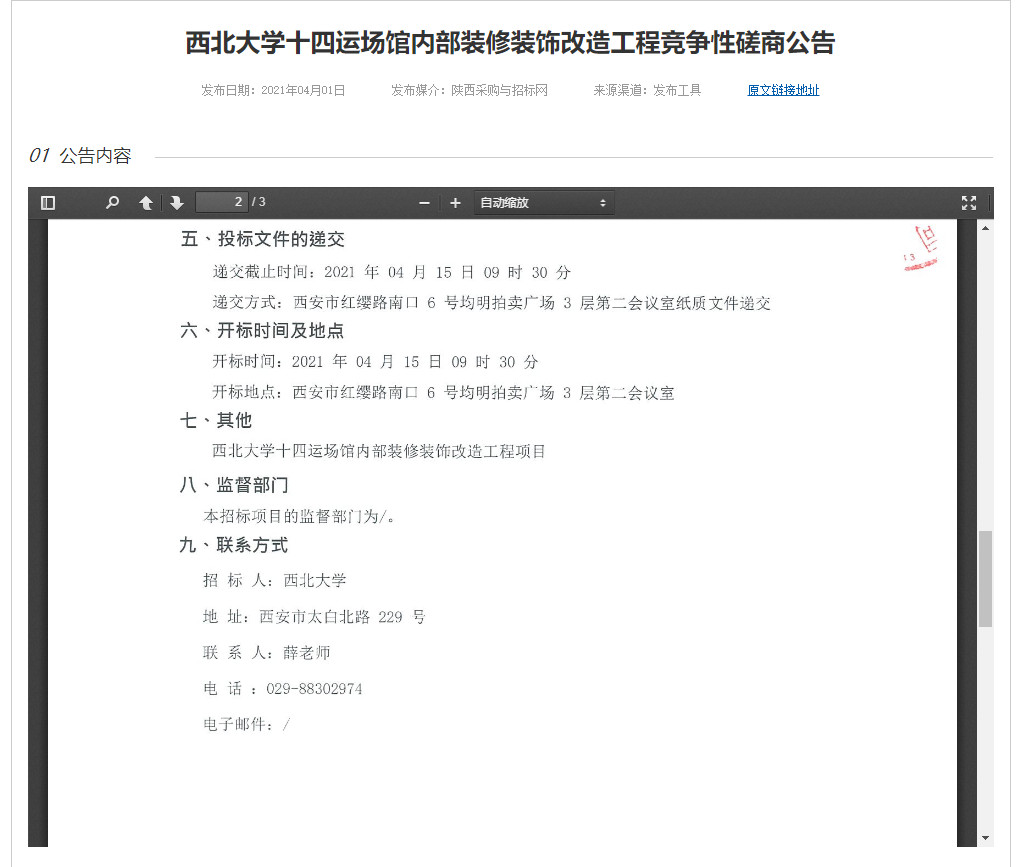The width and height of the screenshot is (1027, 867).
Task: Open the find-in-document search tool
Action: coord(113,203)
